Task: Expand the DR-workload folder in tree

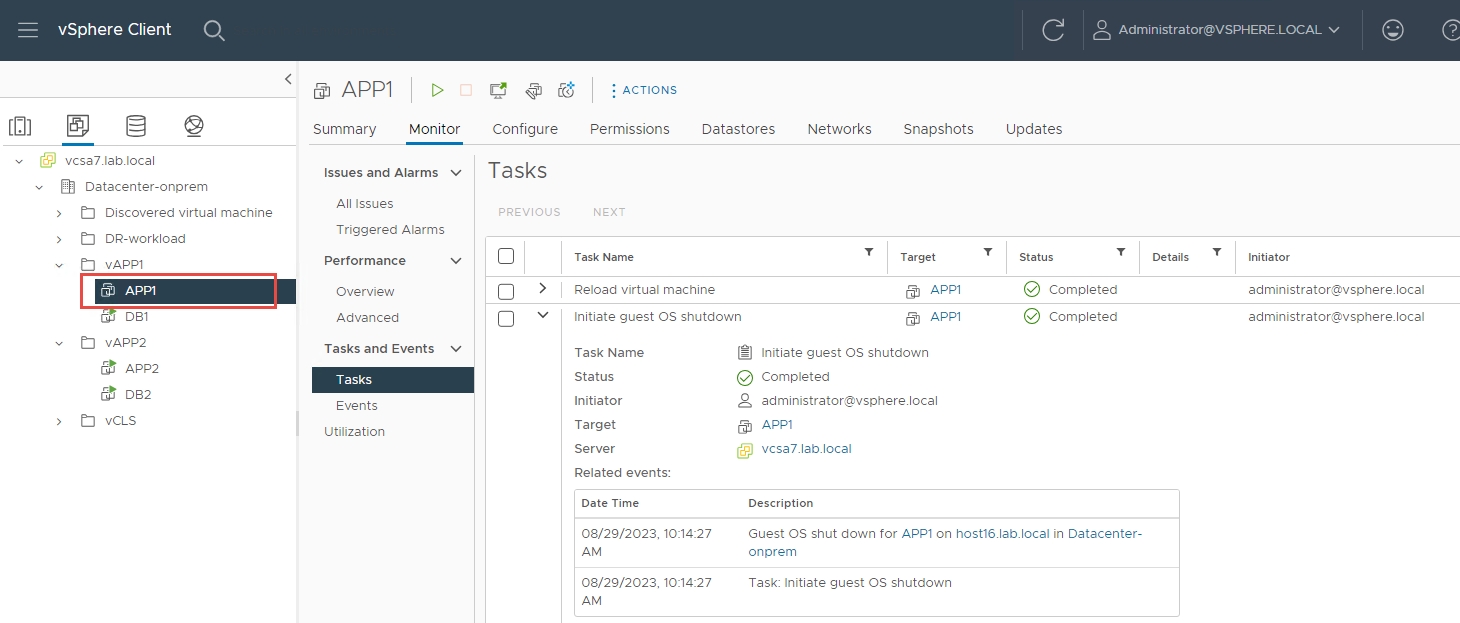Action: tap(59, 239)
